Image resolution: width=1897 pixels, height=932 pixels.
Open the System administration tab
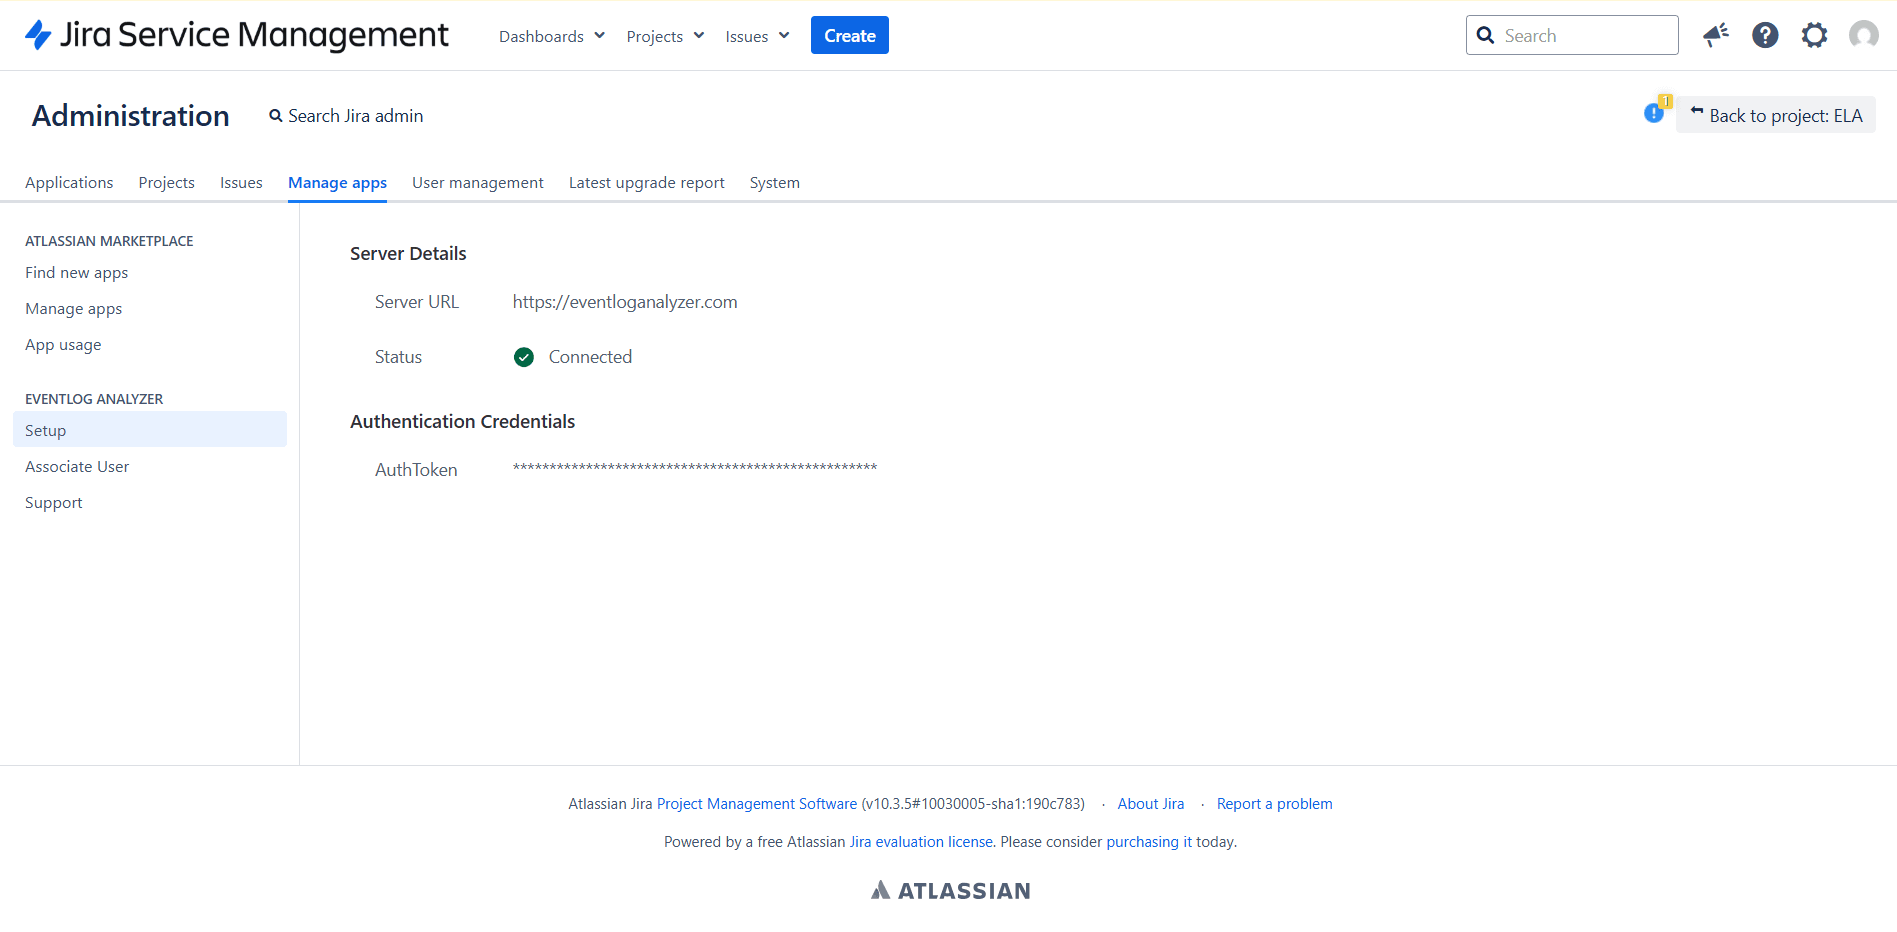(x=774, y=182)
